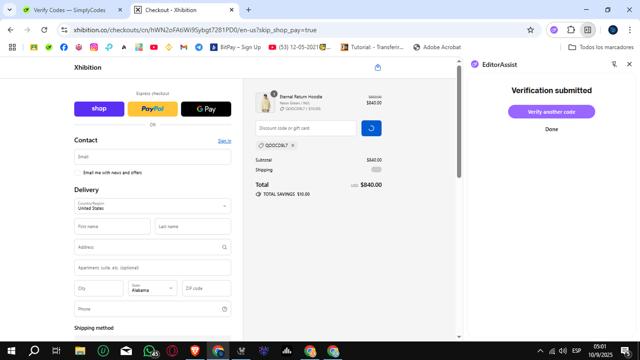The height and width of the screenshot is (360, 640).
Task: Open the Chrome three-dot menu
Action: pos(630,30)
